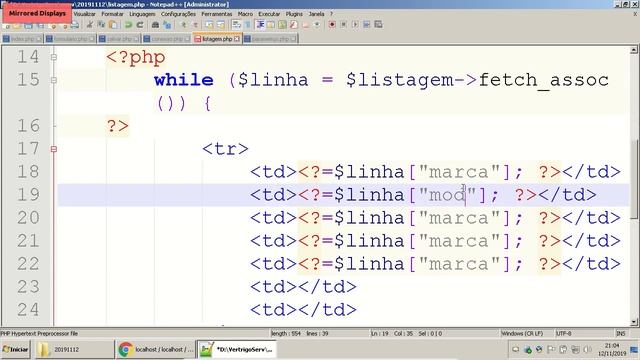Collapse the fold marker at line 15
640x360 pixels.
54,80
